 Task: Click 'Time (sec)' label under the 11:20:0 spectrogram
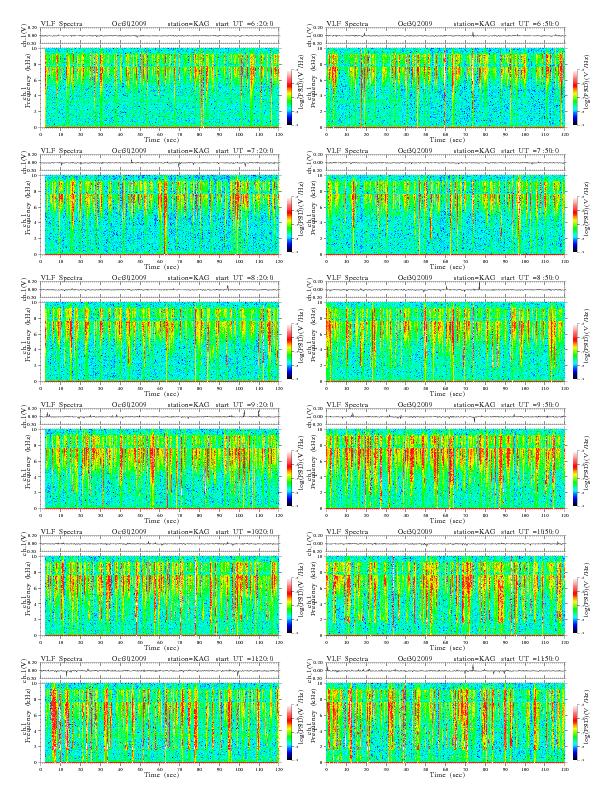[x=162, y=774]
